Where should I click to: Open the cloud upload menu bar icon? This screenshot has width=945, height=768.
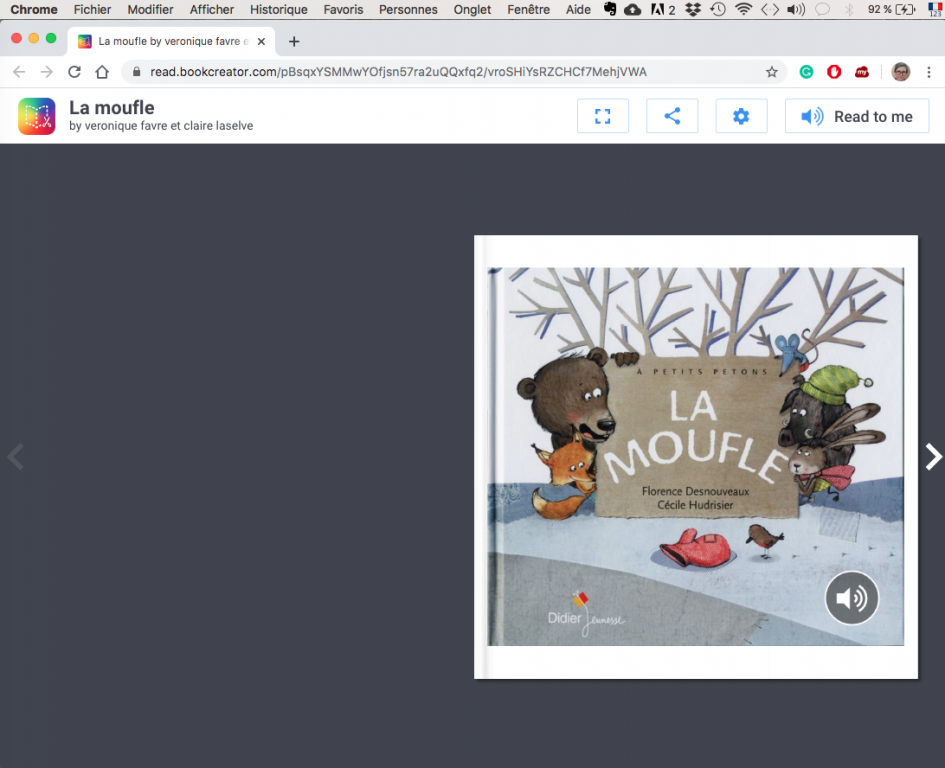tap(632, 9)
